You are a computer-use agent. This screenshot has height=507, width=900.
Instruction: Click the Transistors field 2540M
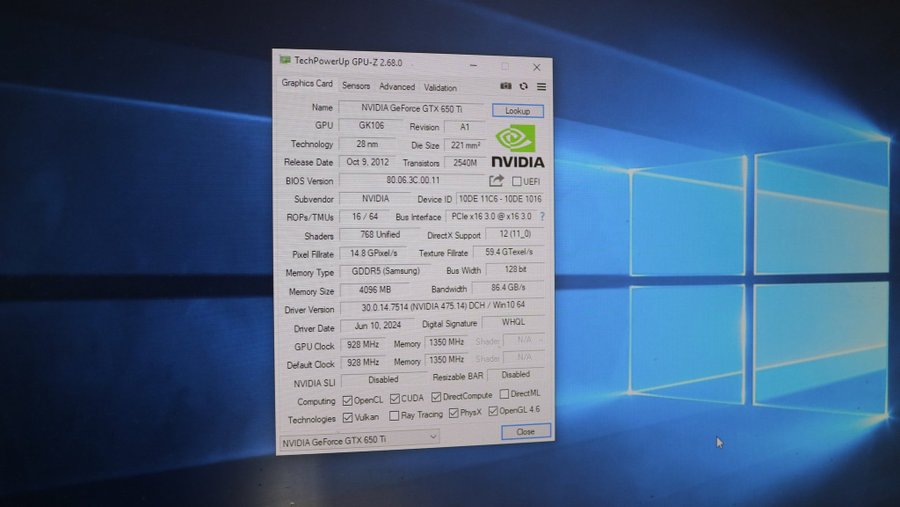[465, 163]
